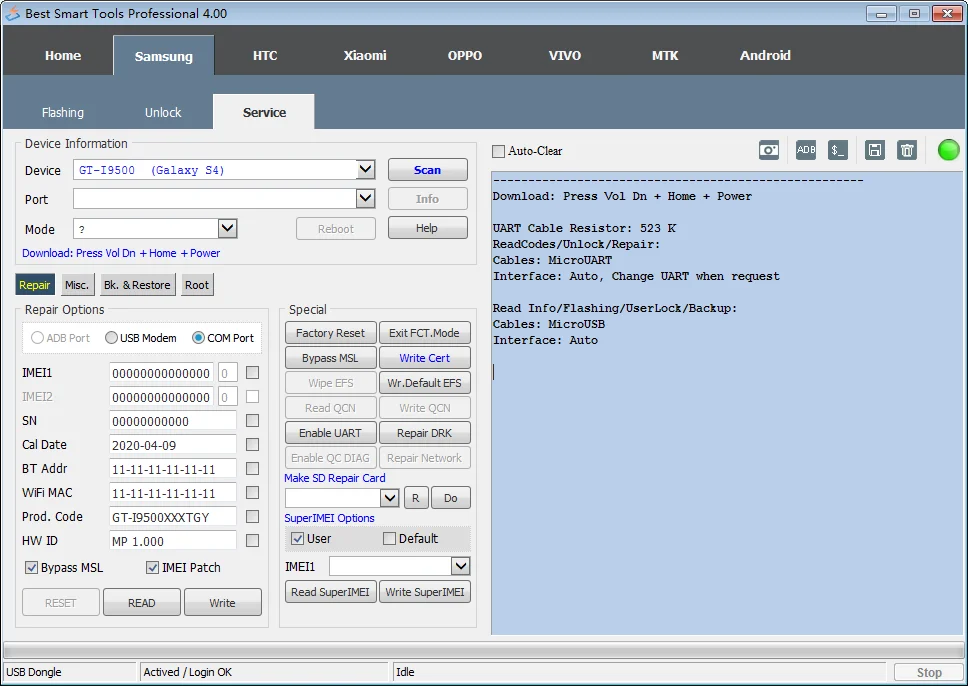968x686 pixels.
Task: Click the Prod. Code input field
Action: 172,517
